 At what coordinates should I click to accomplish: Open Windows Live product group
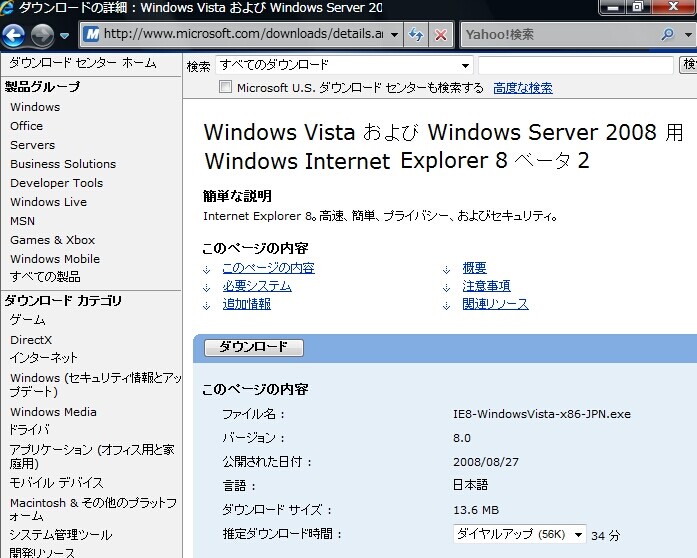click(x=48, y=202)
